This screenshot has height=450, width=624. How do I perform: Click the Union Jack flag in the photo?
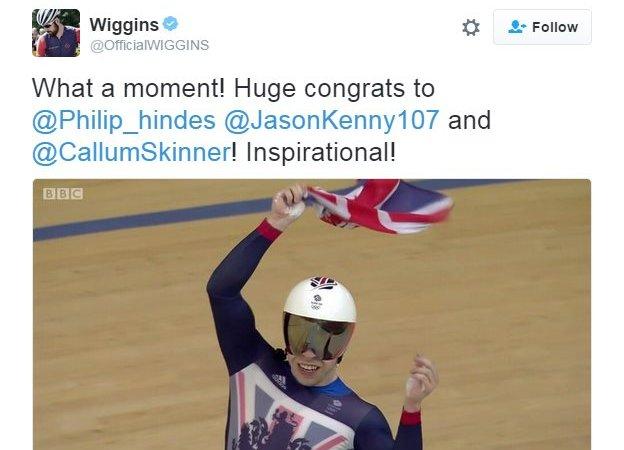click(380, 206)
